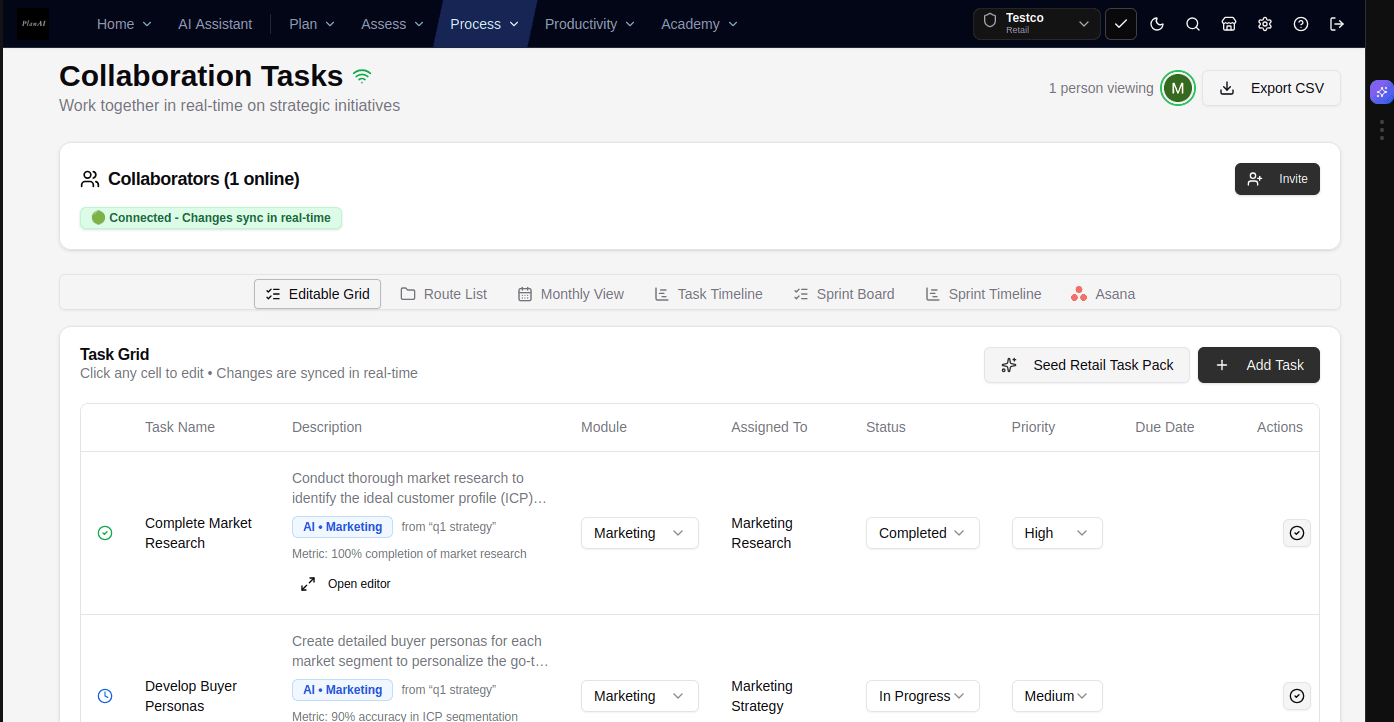The height and width of the screenshot is (722, 1394).
Task: Open search with magnifier icon
Action: point(1193,24)
